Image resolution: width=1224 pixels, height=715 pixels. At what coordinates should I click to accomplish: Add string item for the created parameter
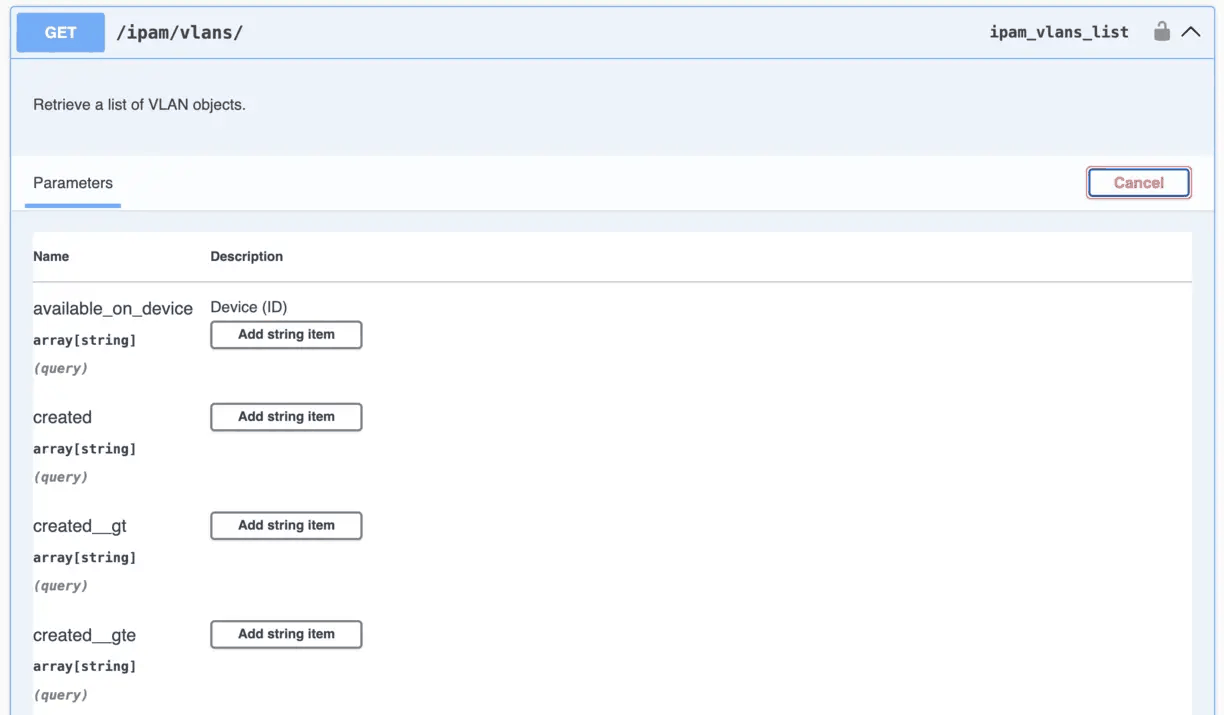point(286,417)
